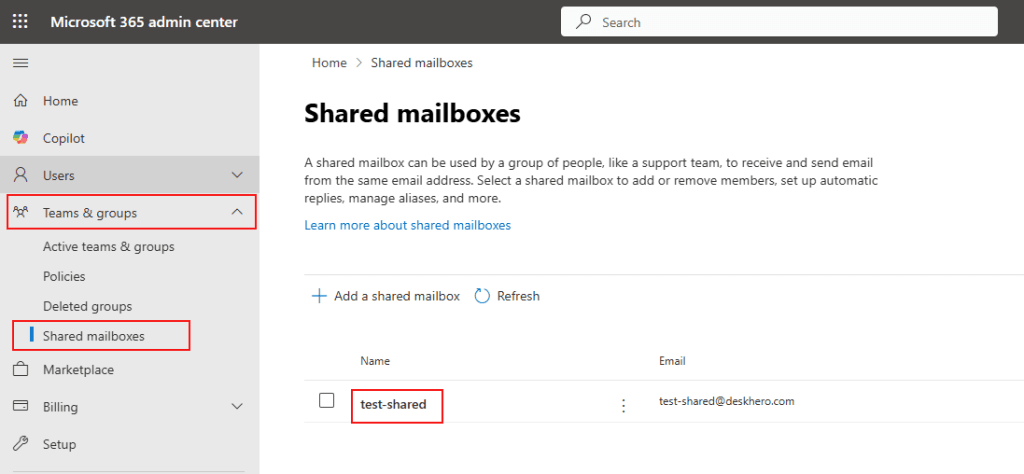
Task: Open Policies under Teams & groups
Action: pyautogui.click(x=64, y=276)
